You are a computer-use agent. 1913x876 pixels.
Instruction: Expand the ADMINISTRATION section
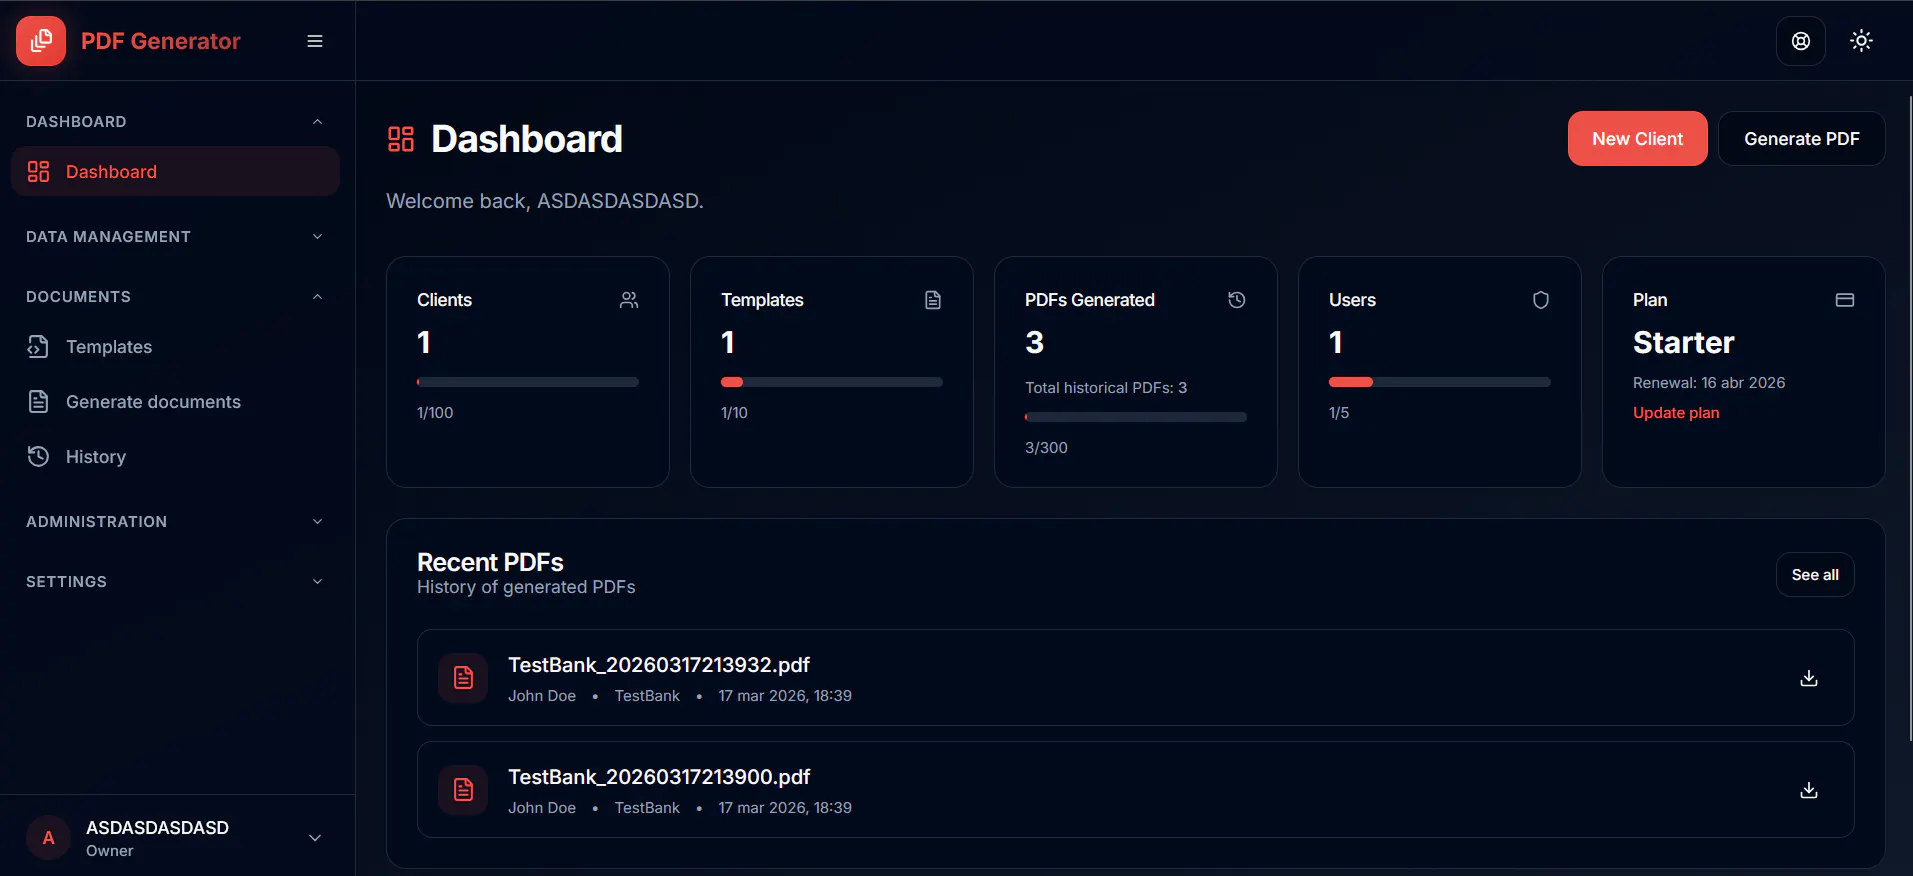176,522
